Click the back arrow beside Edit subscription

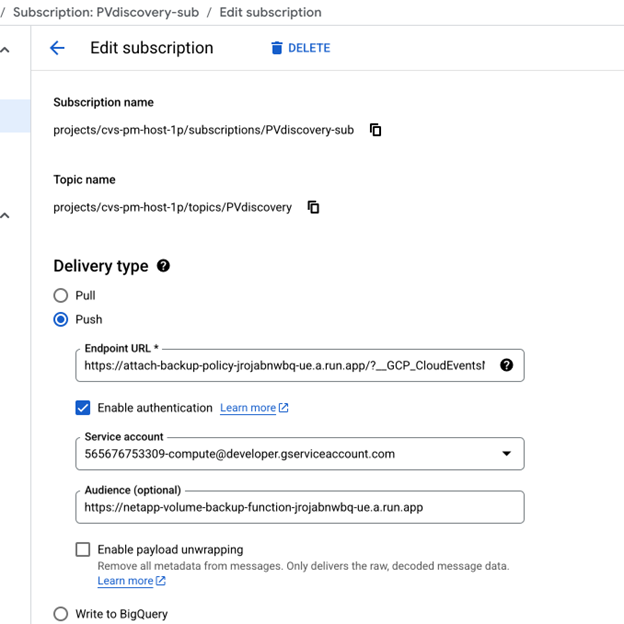pos(57,48)
